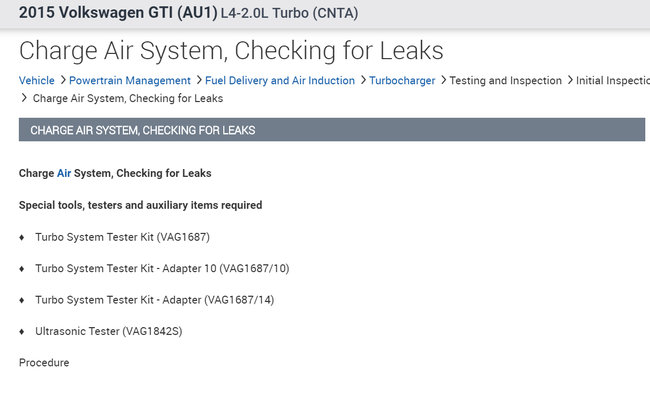Viewport: 650px width, 403px height.
Task: Click the Adapter 10 (VAG1687/10) tool entry
Action: (162, 268)
